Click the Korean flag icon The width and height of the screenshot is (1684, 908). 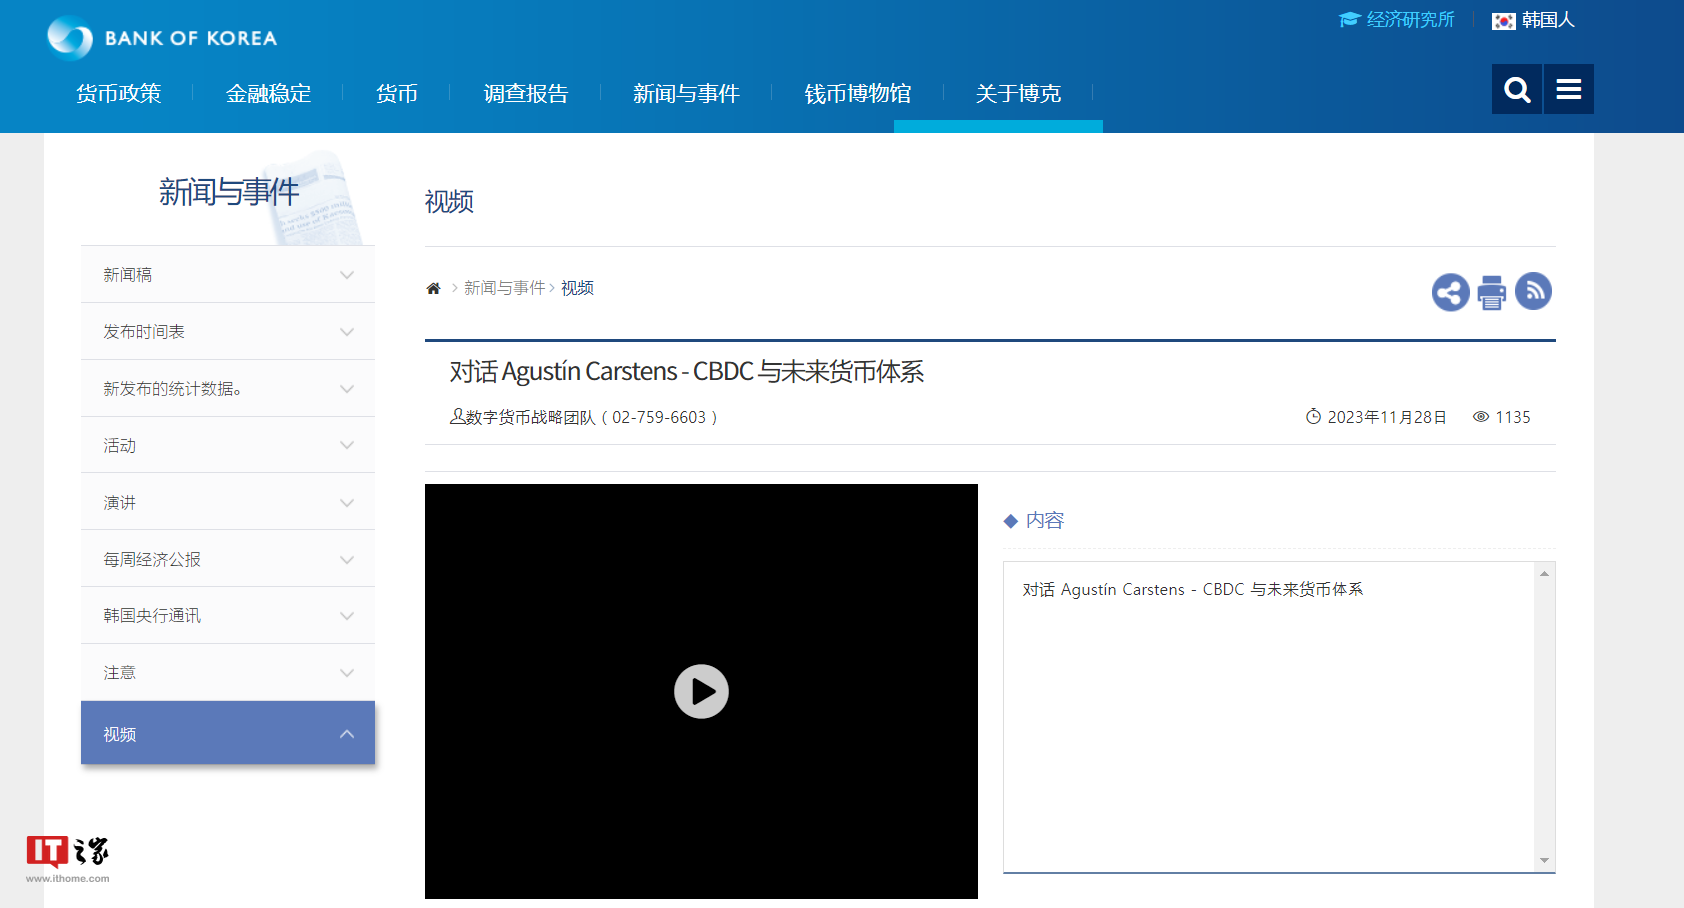coord(1503,20)
